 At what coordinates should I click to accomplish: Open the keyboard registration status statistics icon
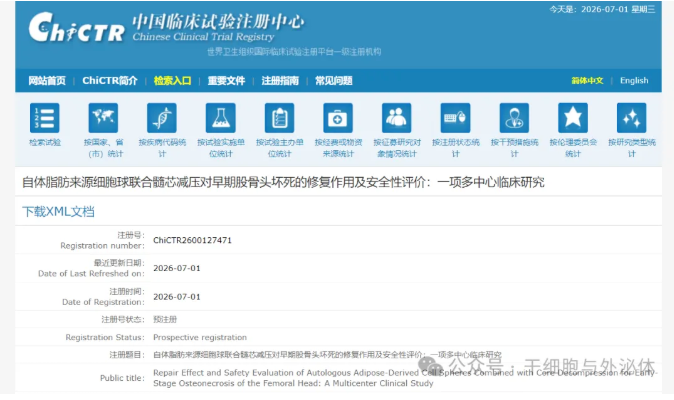(x=455, y=118)
